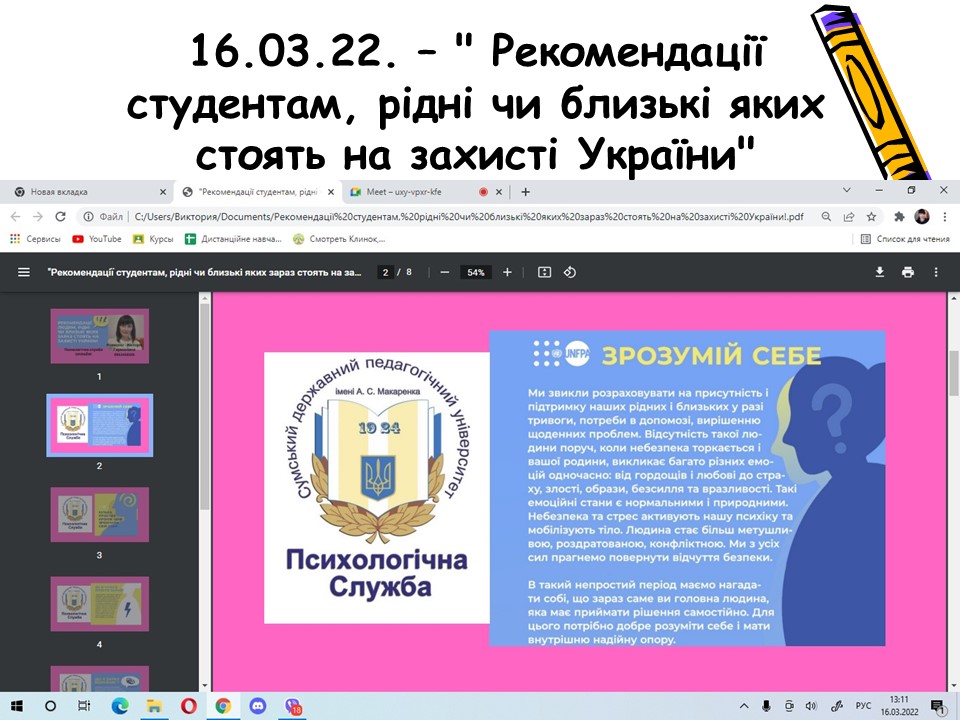Open tab search dropdown chevron
Image resolution: width=960 pixels, height=720 pixels.
tap(847, 190)
